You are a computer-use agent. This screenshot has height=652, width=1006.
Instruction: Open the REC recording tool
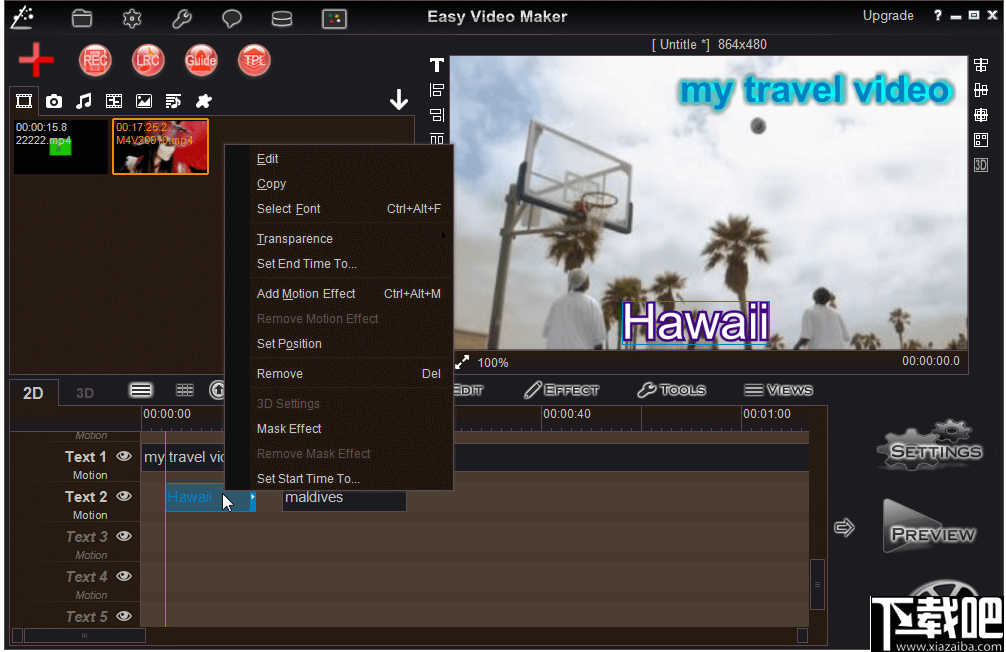tap(95, 60)
